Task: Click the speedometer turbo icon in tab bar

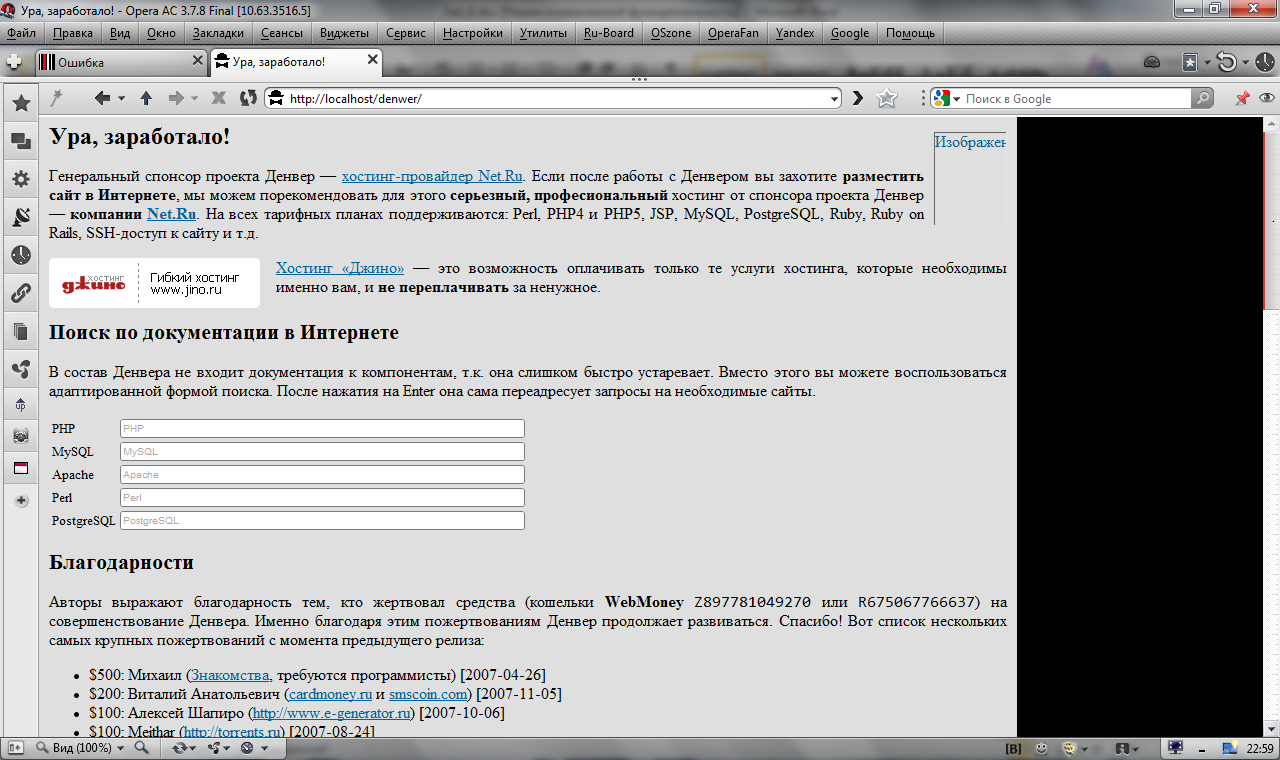Action: coord(1152,62)
